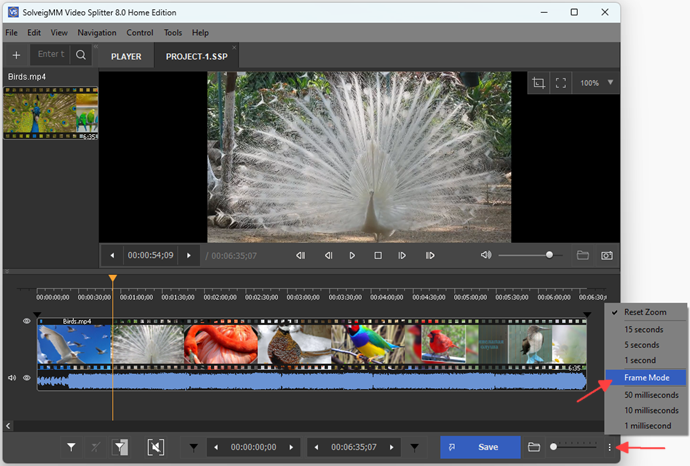Open the View menu
Image resolution: width=690 pixels, height=466 pixels.
tap(59, 33)
